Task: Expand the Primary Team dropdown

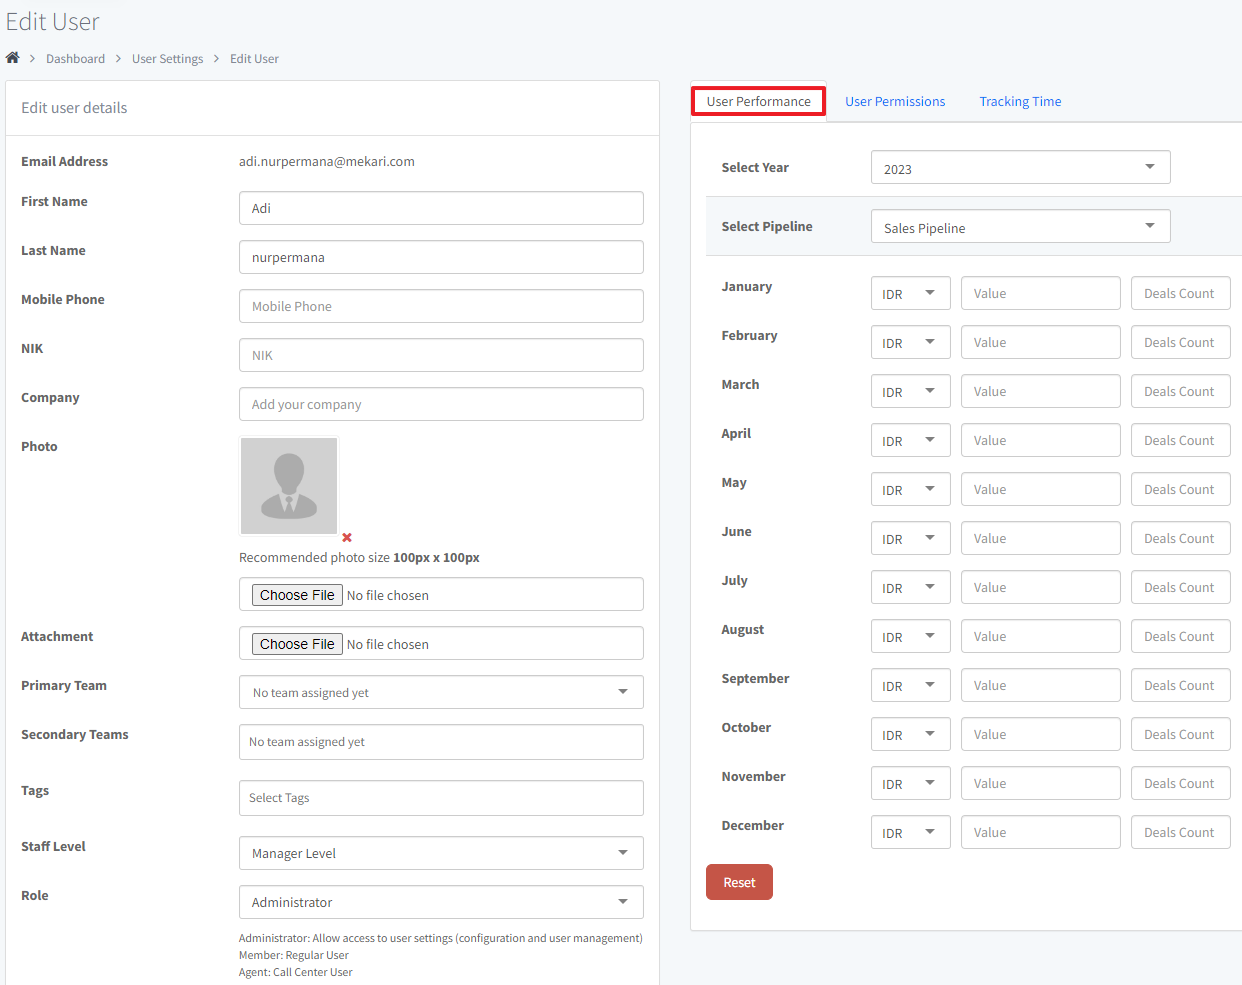Action: point(441,691)
